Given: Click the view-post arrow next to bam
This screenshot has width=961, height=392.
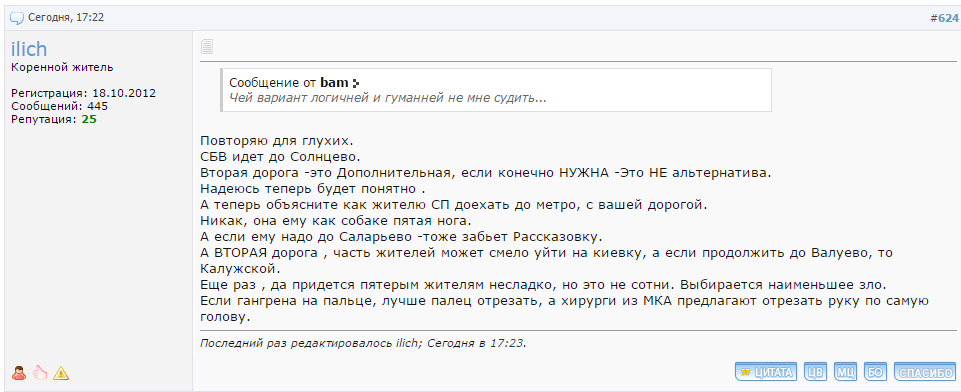Looking at the screenshot, I should 356,83.
